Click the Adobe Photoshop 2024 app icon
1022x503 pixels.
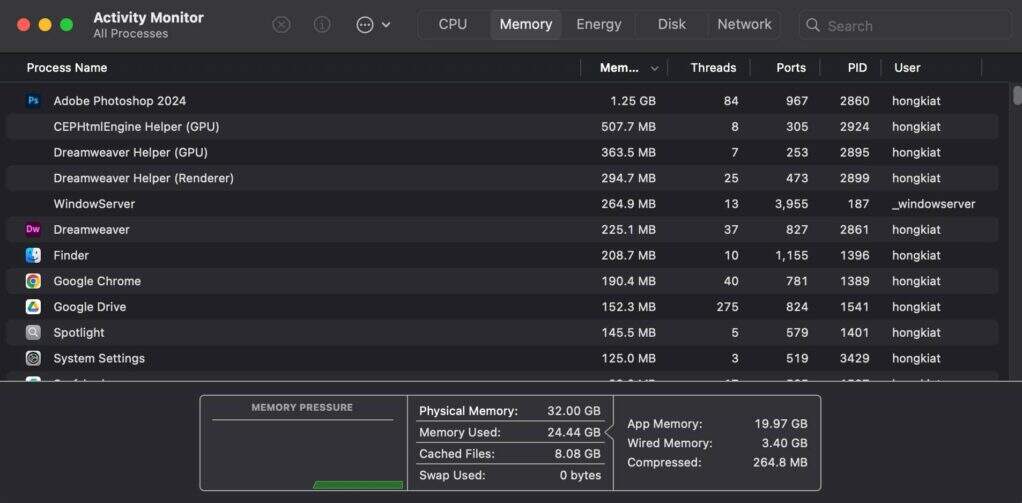(33, 101)
